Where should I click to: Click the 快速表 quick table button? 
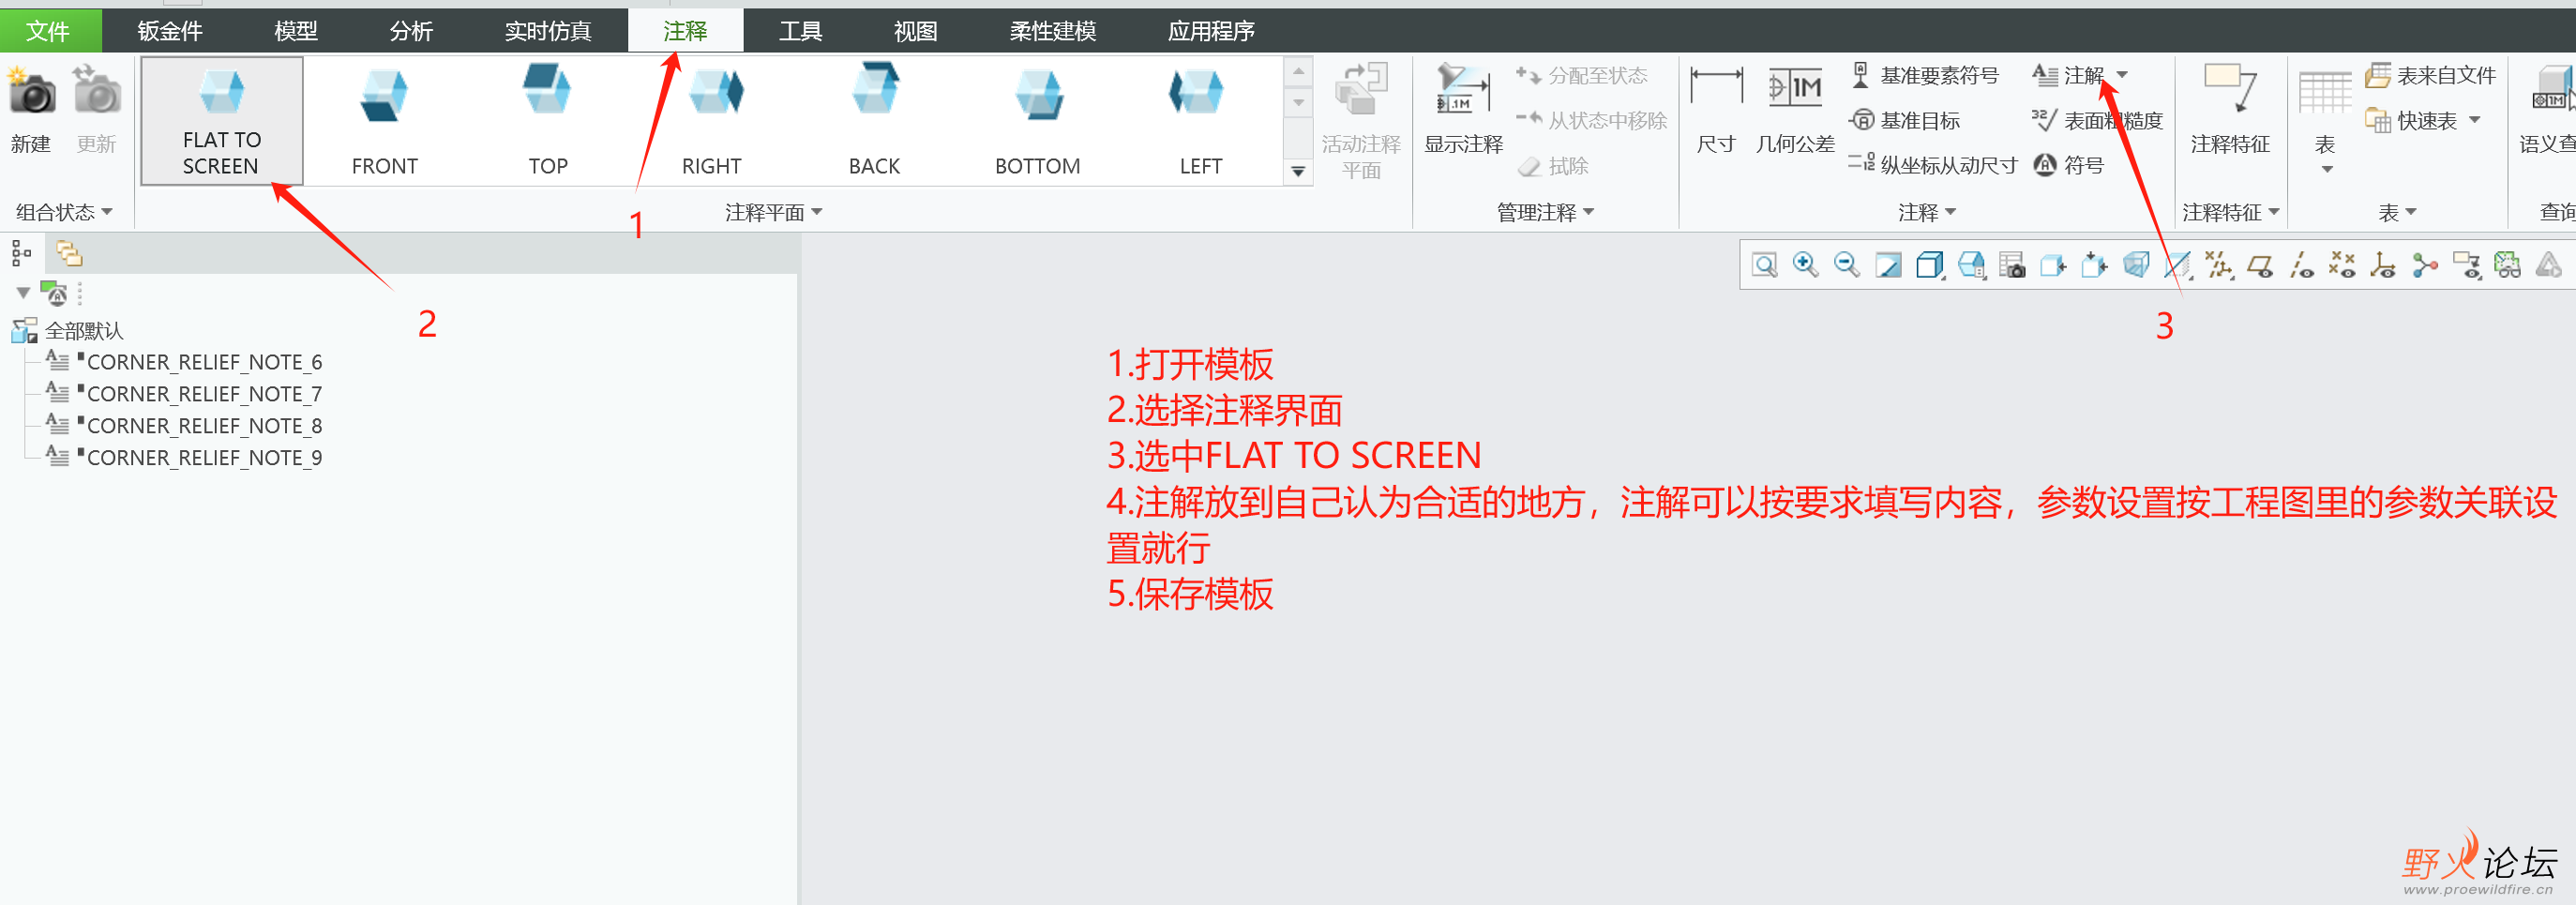[x=2411, y=121]
